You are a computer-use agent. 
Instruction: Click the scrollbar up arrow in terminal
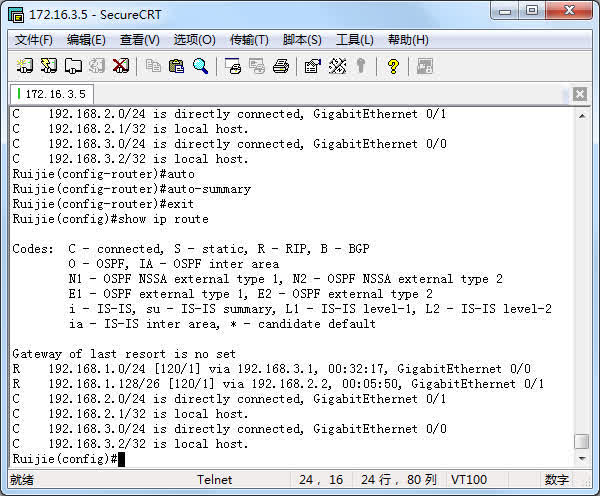(581, 115)
